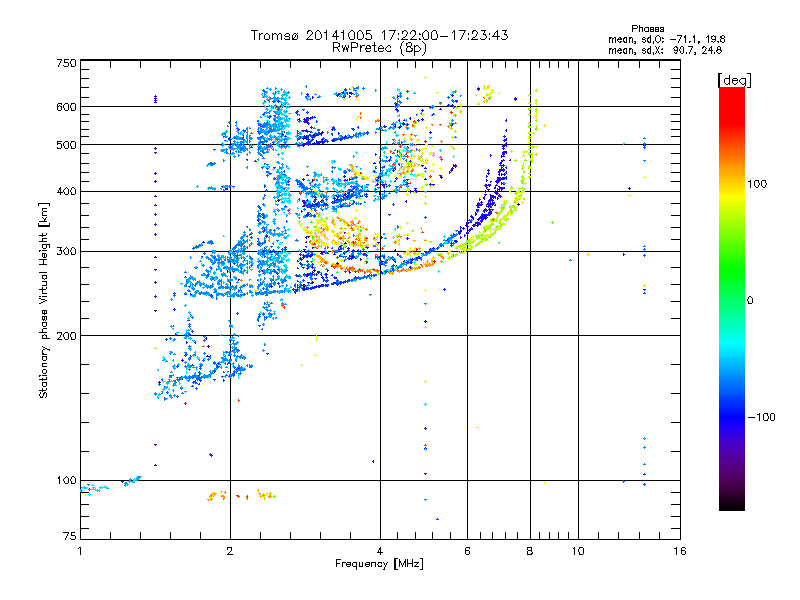Screen dimensions: 800x600
Task: Click the colorbar label '0'
Action: pos(750,301)
